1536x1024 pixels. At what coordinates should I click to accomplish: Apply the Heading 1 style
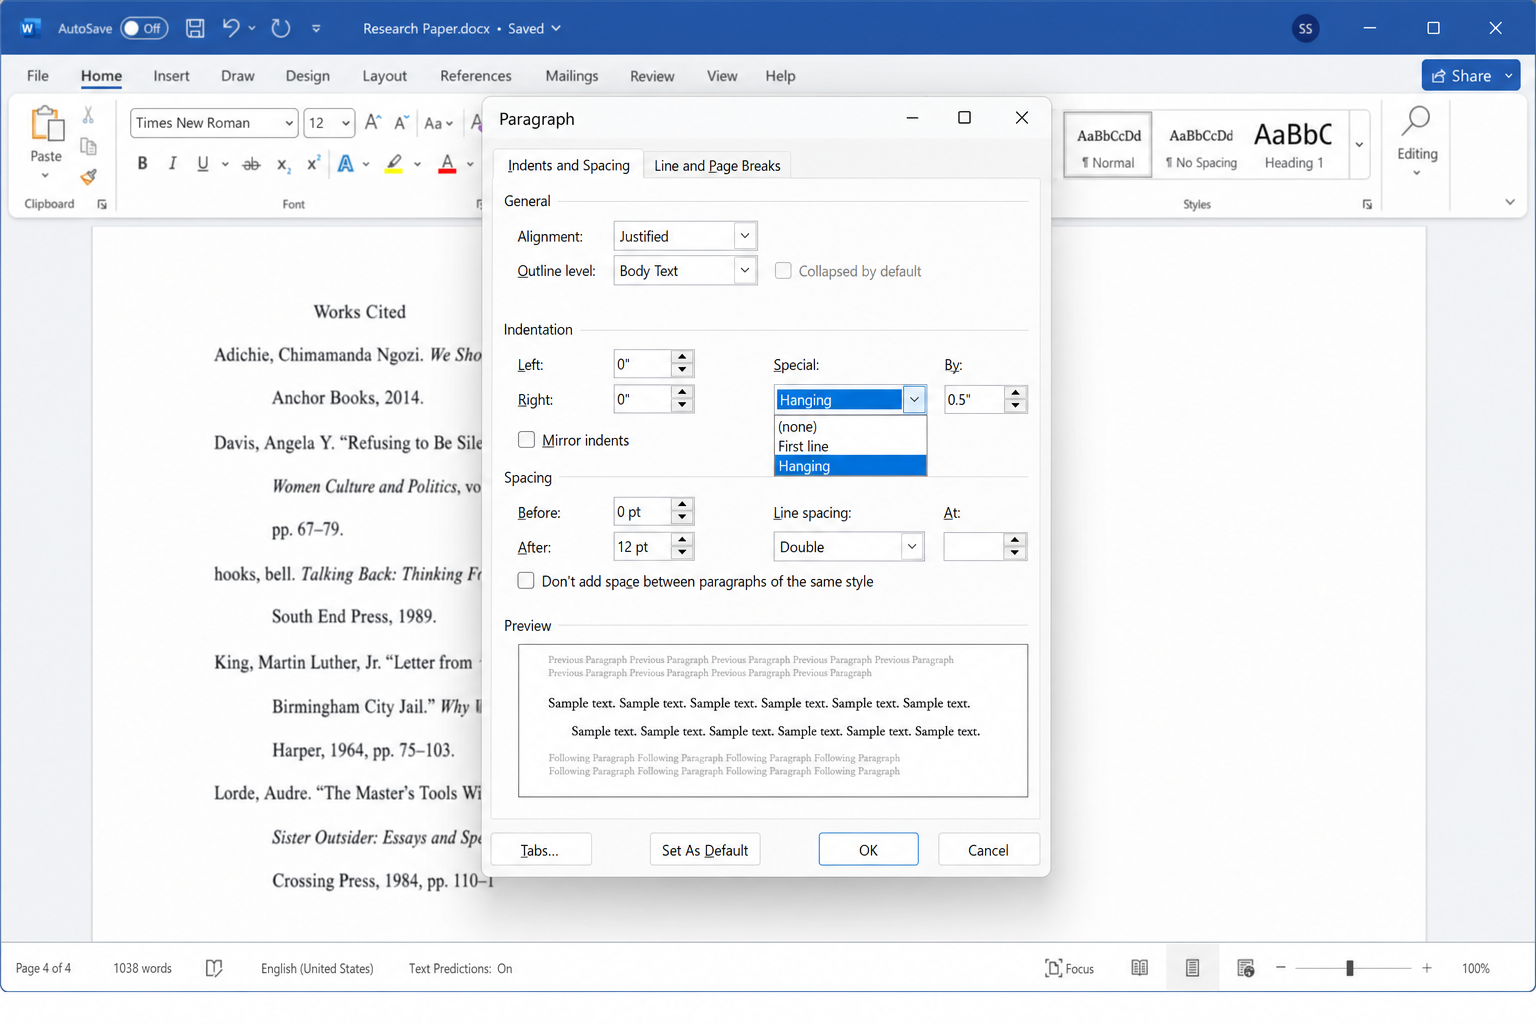[x=1293, y=145]
